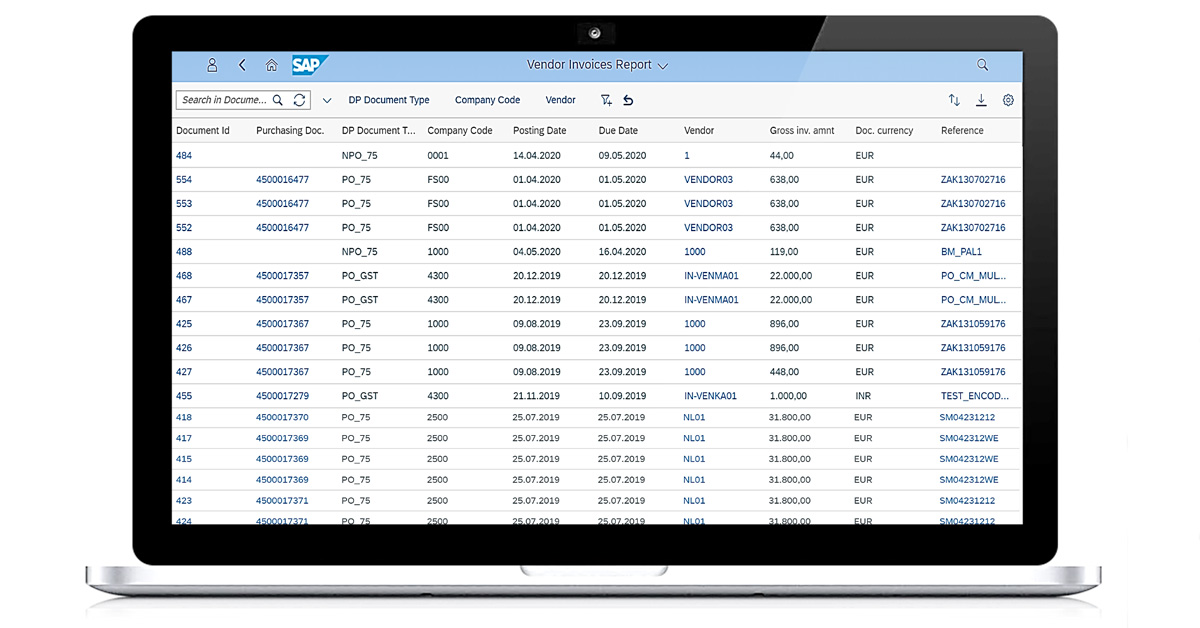Screen dimensions: 1200x628
Task: Open the user profile icon
Action: [x=212, y=64]
